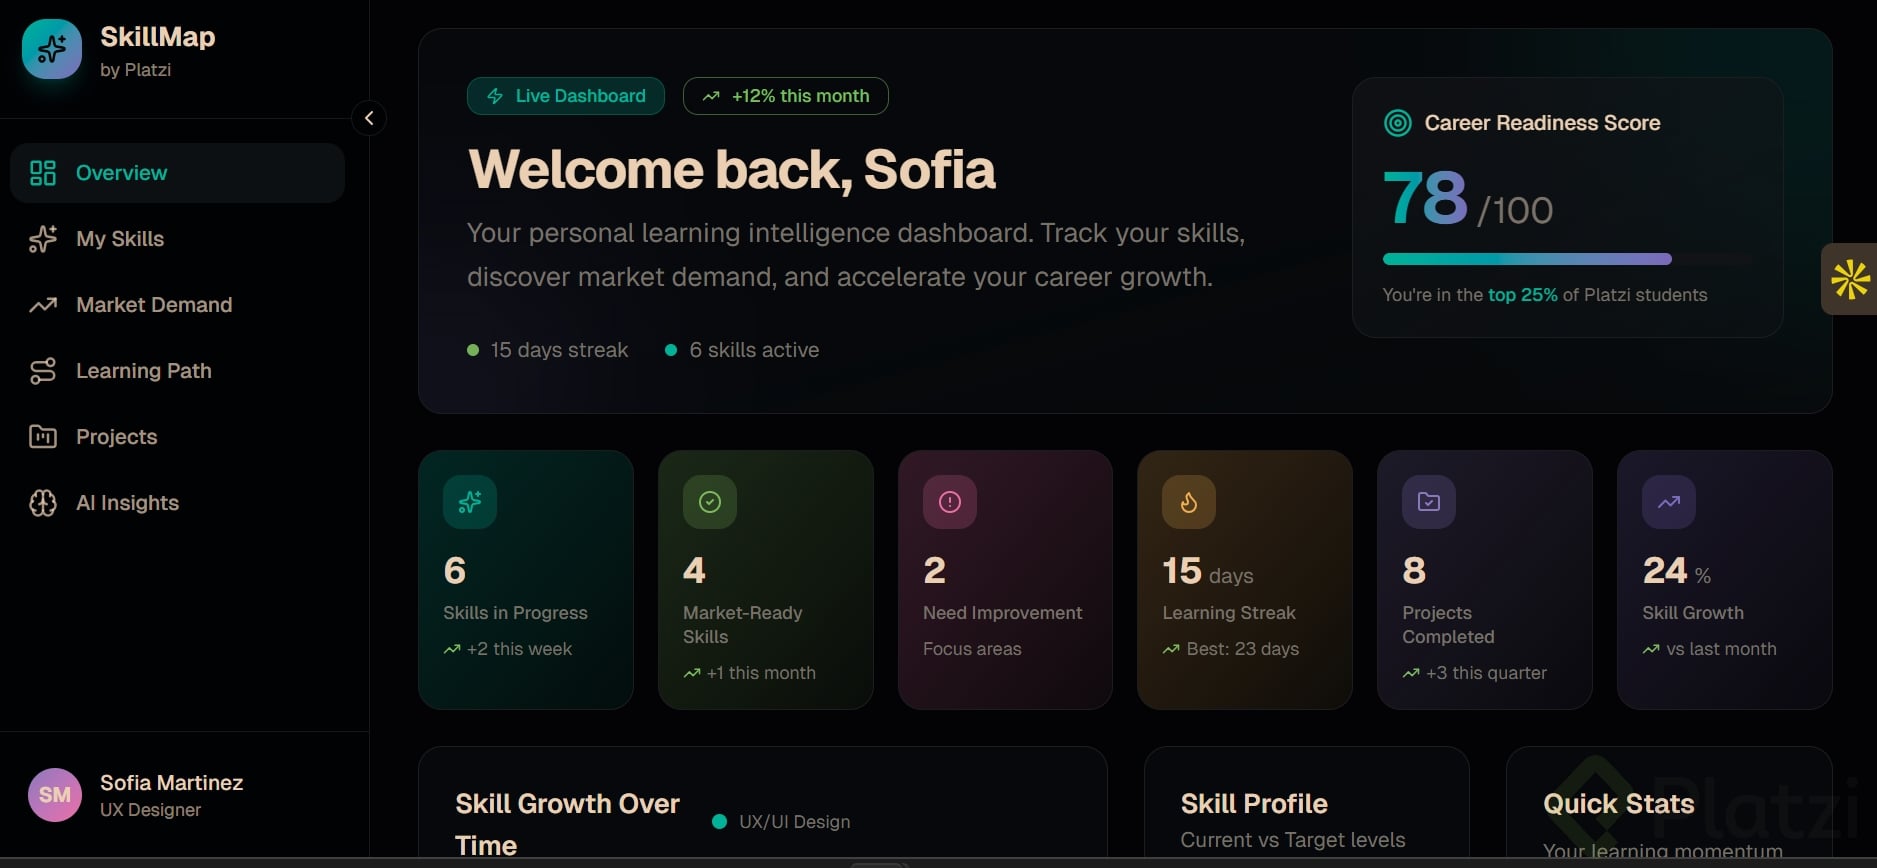
Task: Click the Market-Ready Skills checkmark icon
Action: (x=710, y=502)
